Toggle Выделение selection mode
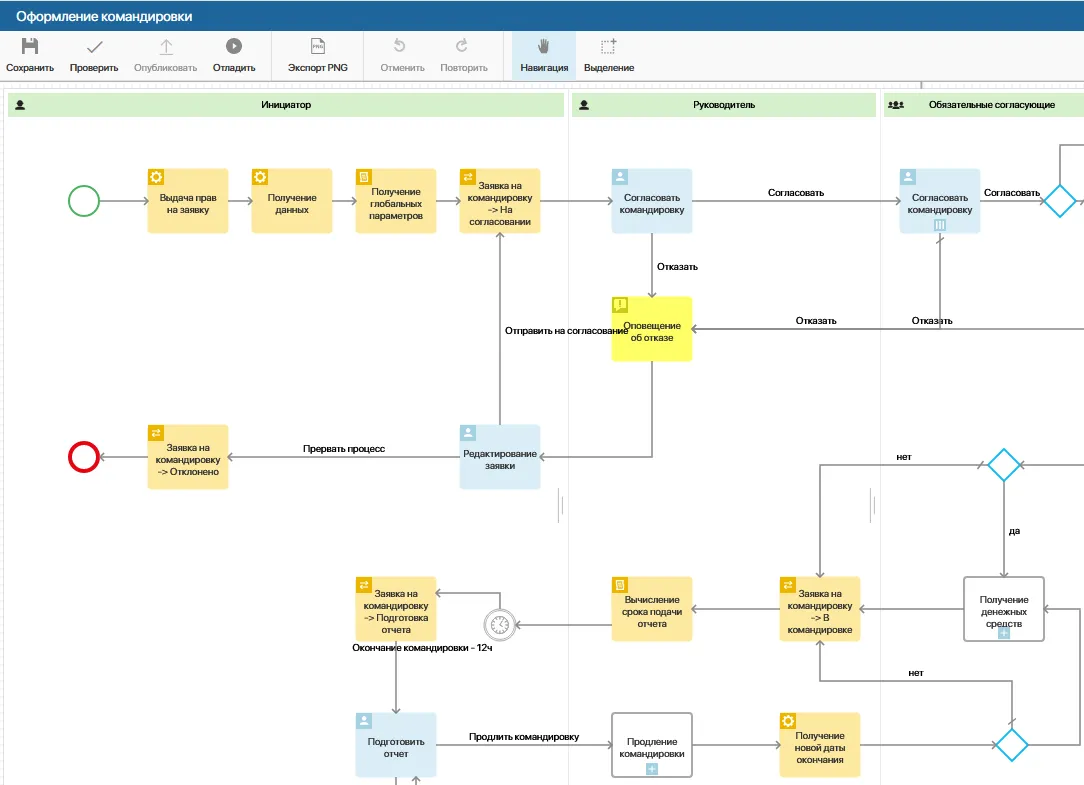This screenshot has width=1084, height=785. point(608,47)
